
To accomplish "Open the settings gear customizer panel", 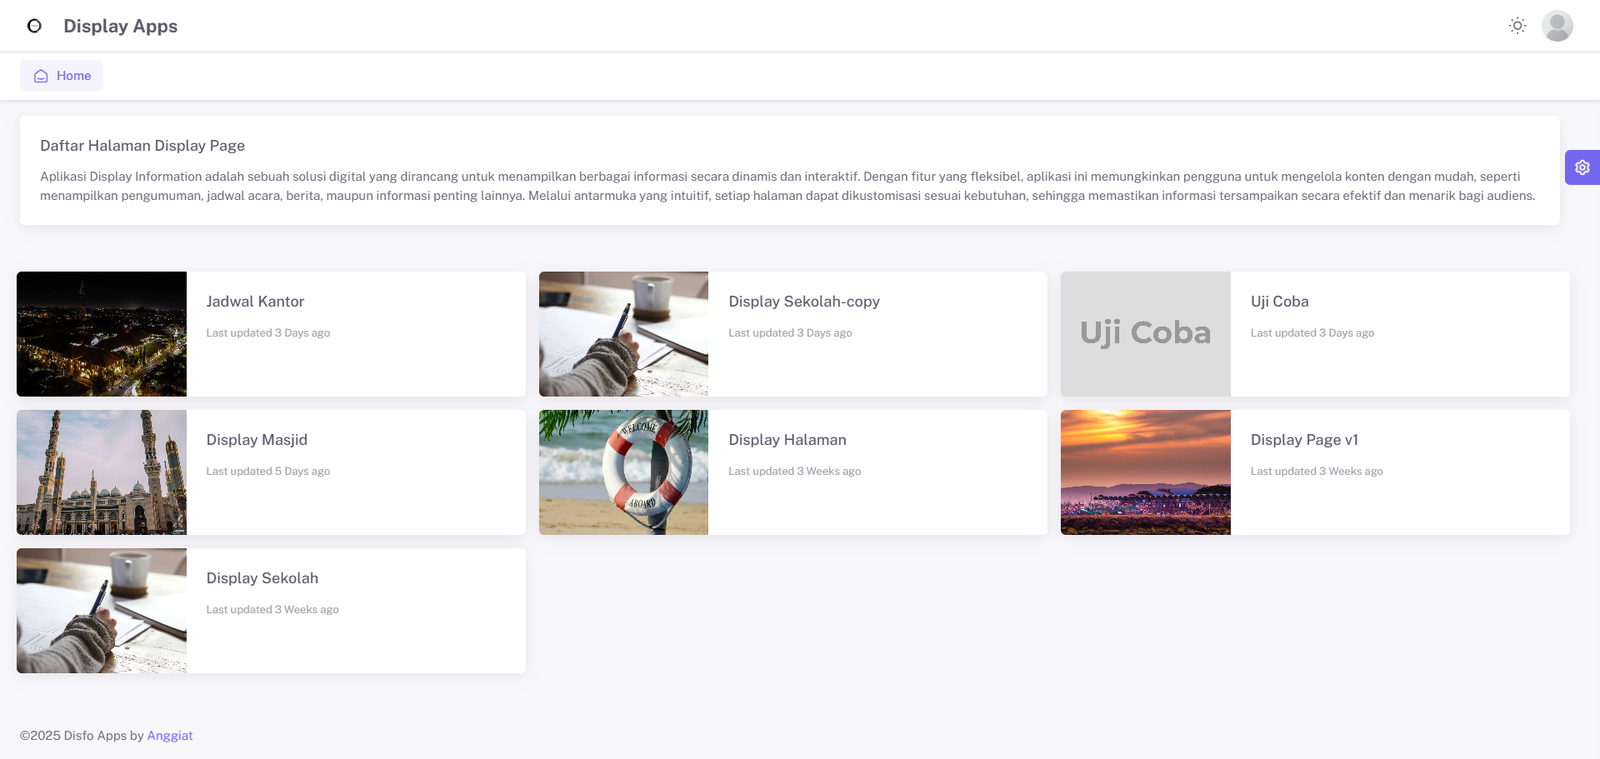I will 1582,168.
